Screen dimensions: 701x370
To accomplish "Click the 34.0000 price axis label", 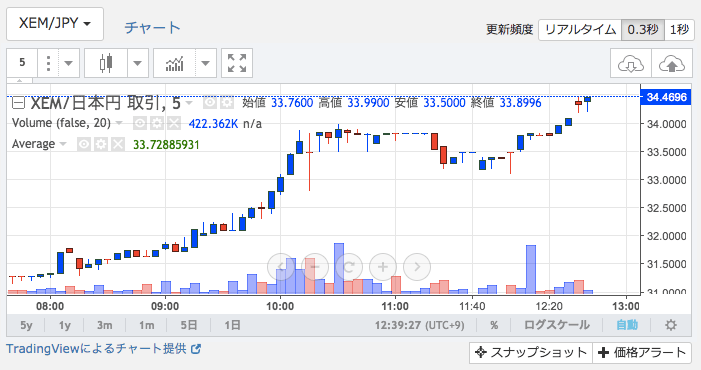I will coord(666,124).
